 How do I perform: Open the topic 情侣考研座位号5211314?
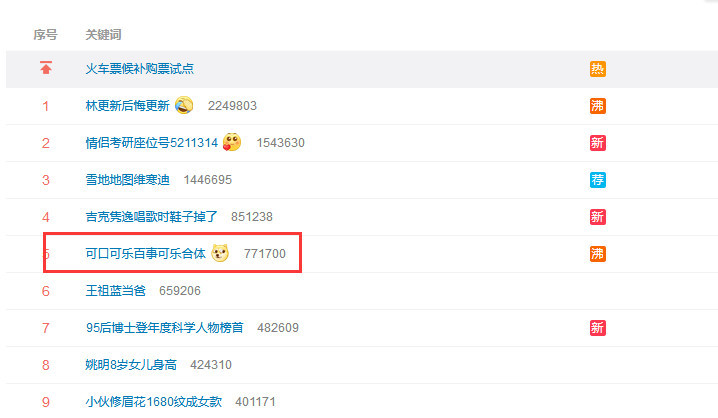pyautogui.click(x=152, y=143)
